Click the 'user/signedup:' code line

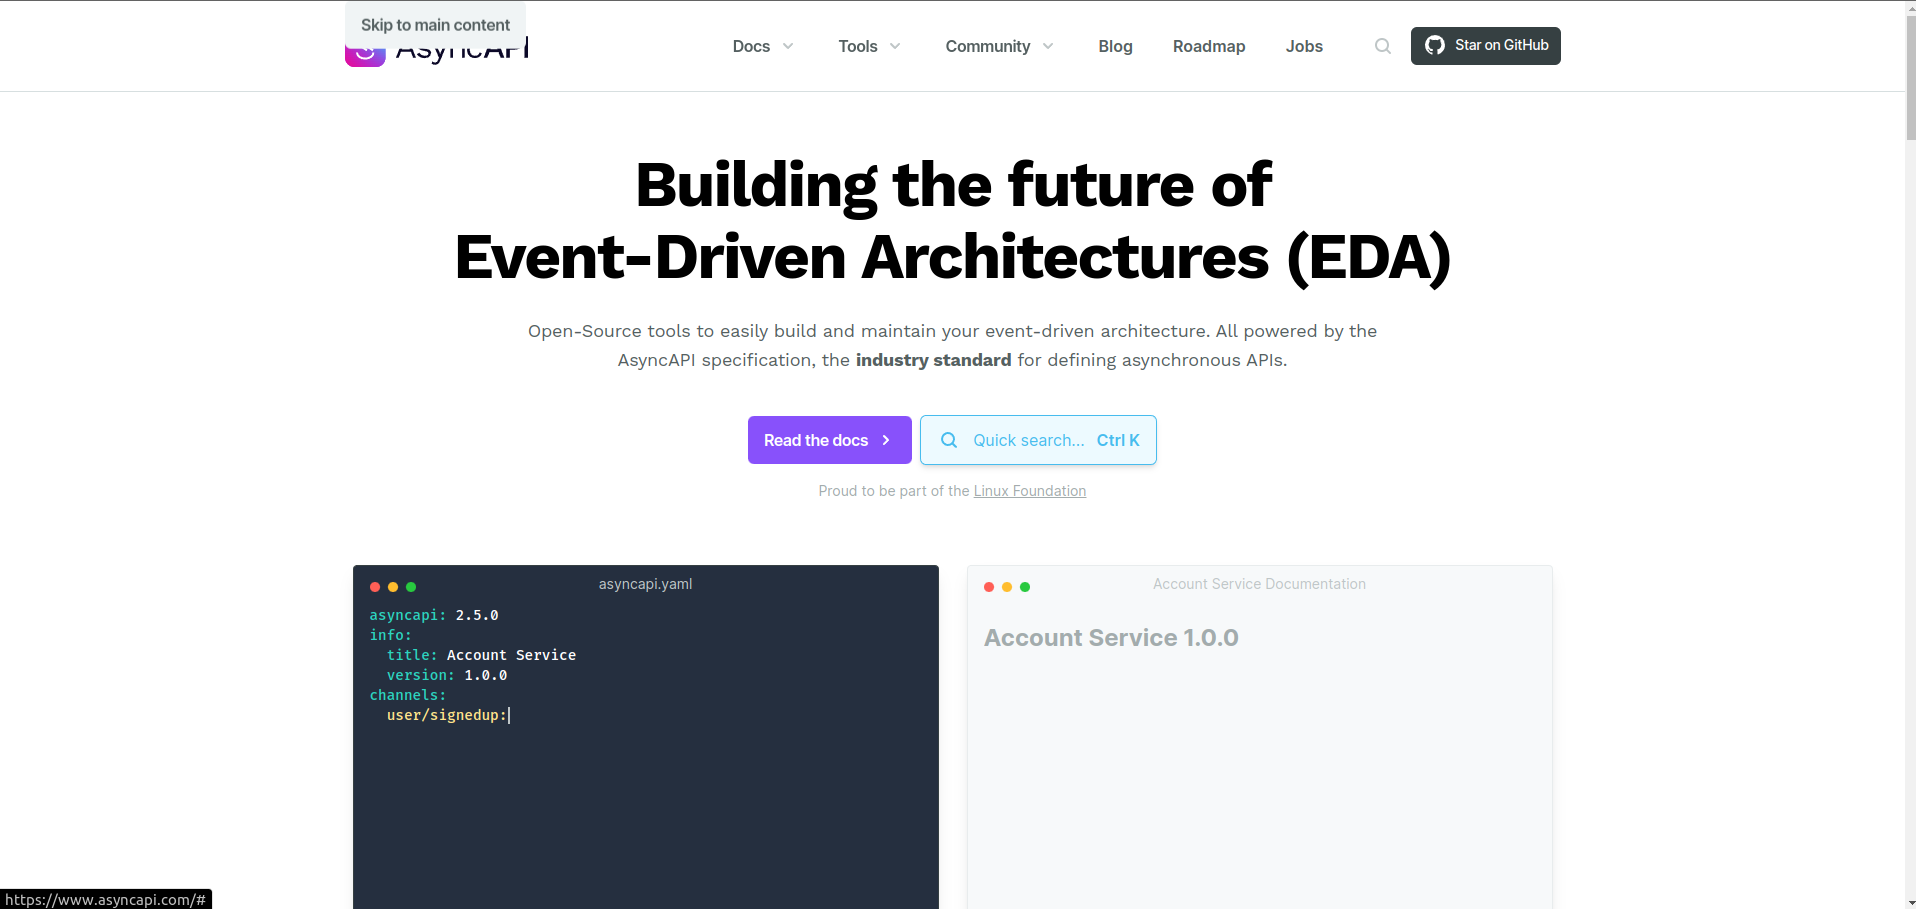[447, 715]
